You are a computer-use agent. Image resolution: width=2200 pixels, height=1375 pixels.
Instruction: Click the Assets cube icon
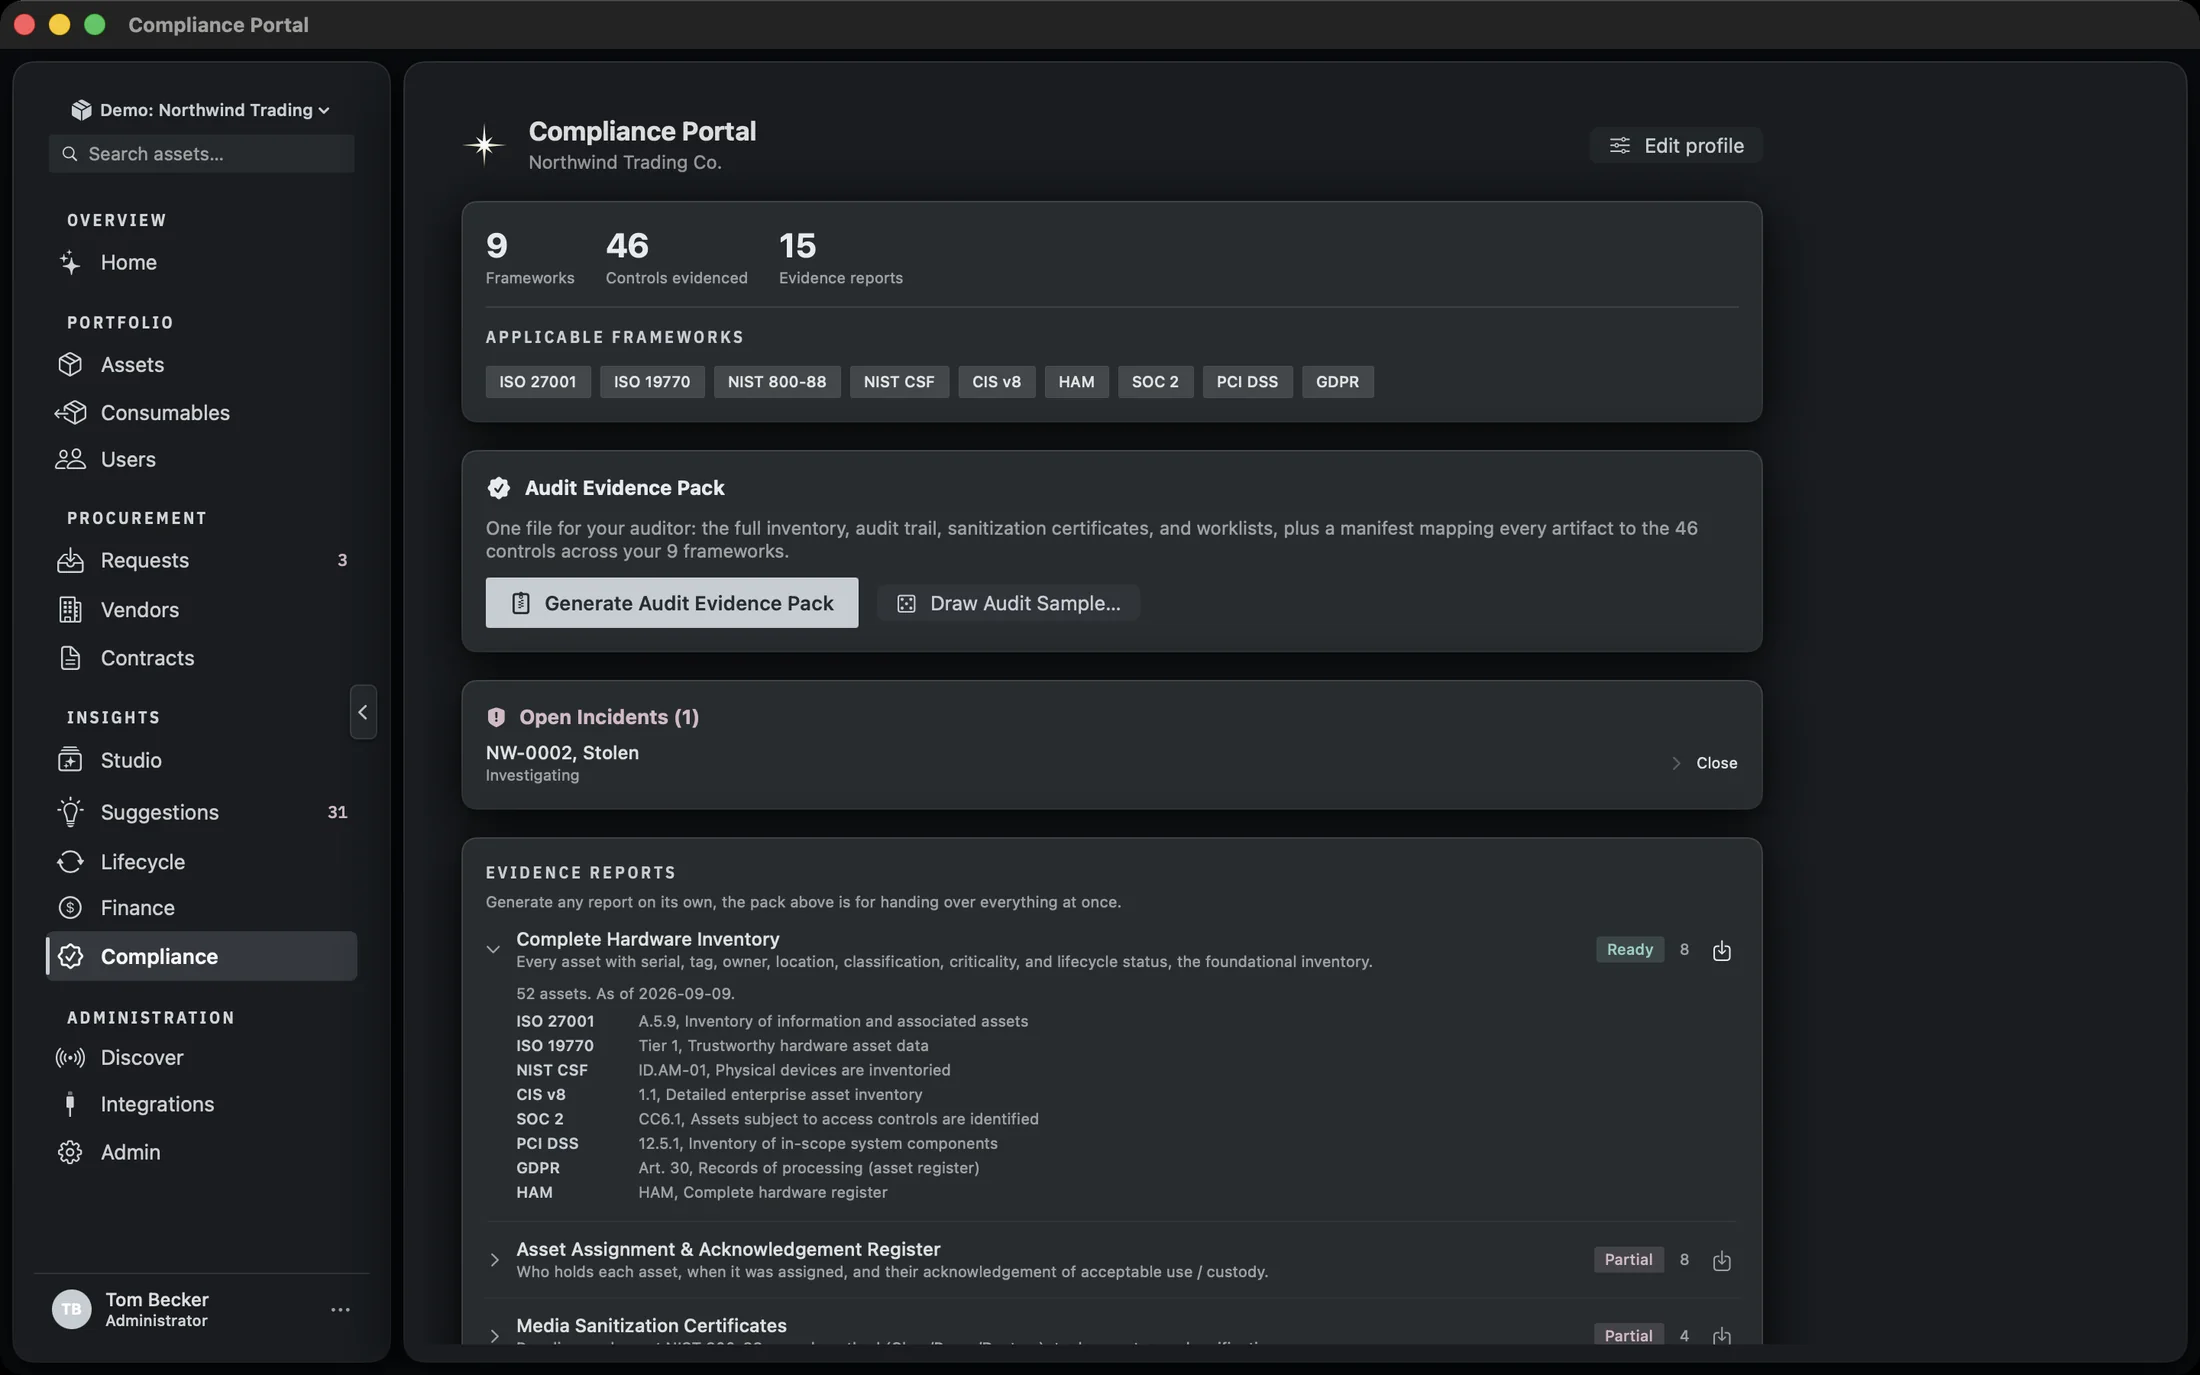pyautogui.click(x=70, y=364)
